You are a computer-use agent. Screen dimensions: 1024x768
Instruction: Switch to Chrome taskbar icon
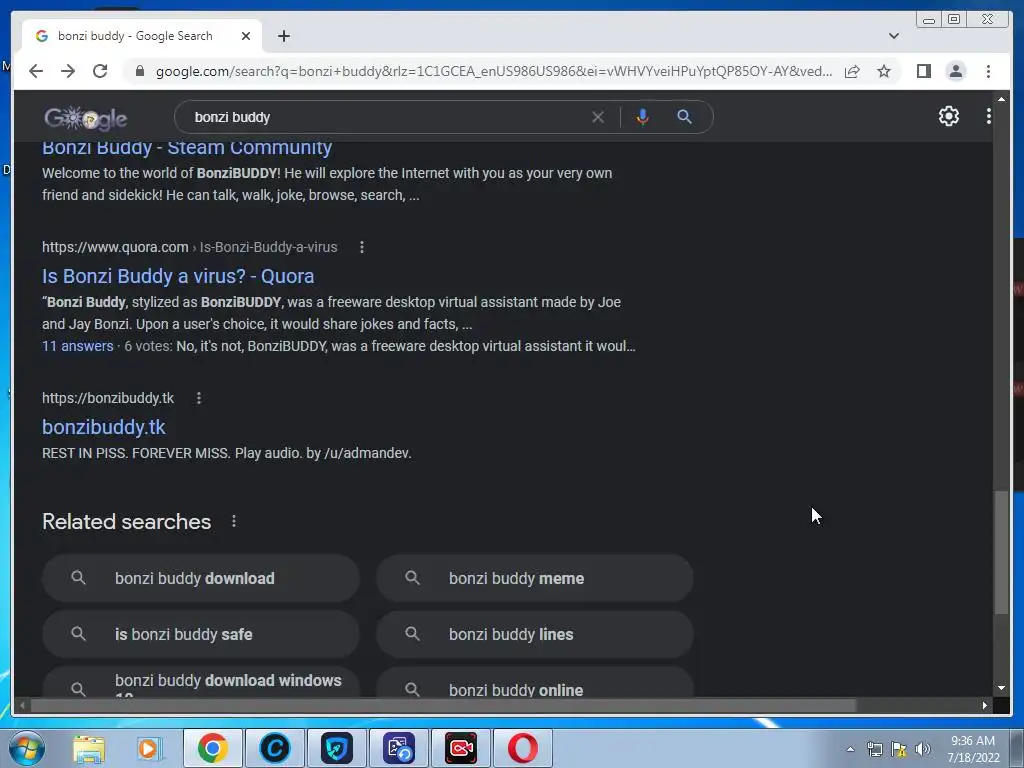pyautogui.click(x=212, y=748)
